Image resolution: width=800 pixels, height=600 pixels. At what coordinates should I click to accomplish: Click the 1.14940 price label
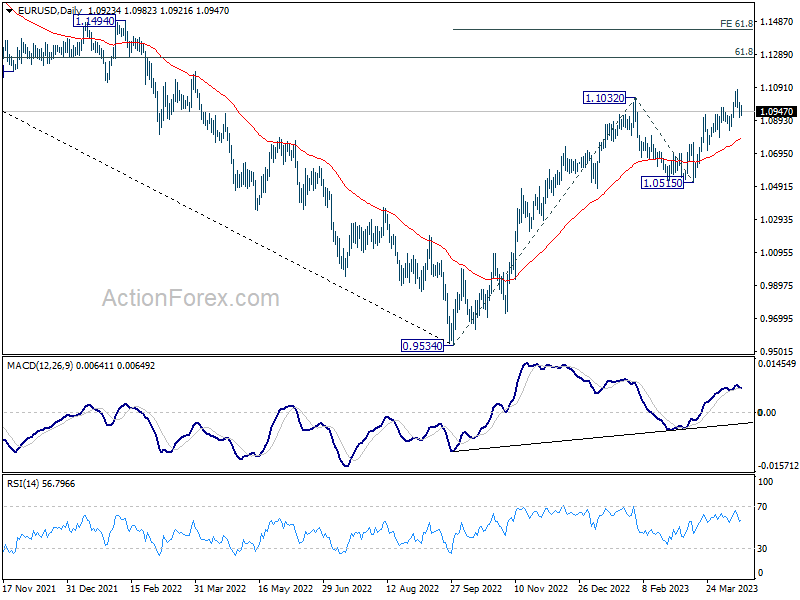(x=95, y=21)
